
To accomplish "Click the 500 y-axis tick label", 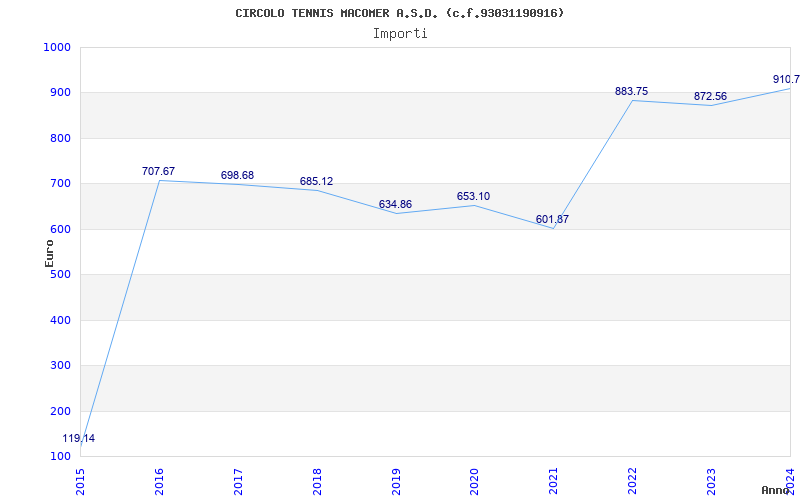I will (60, 275).
